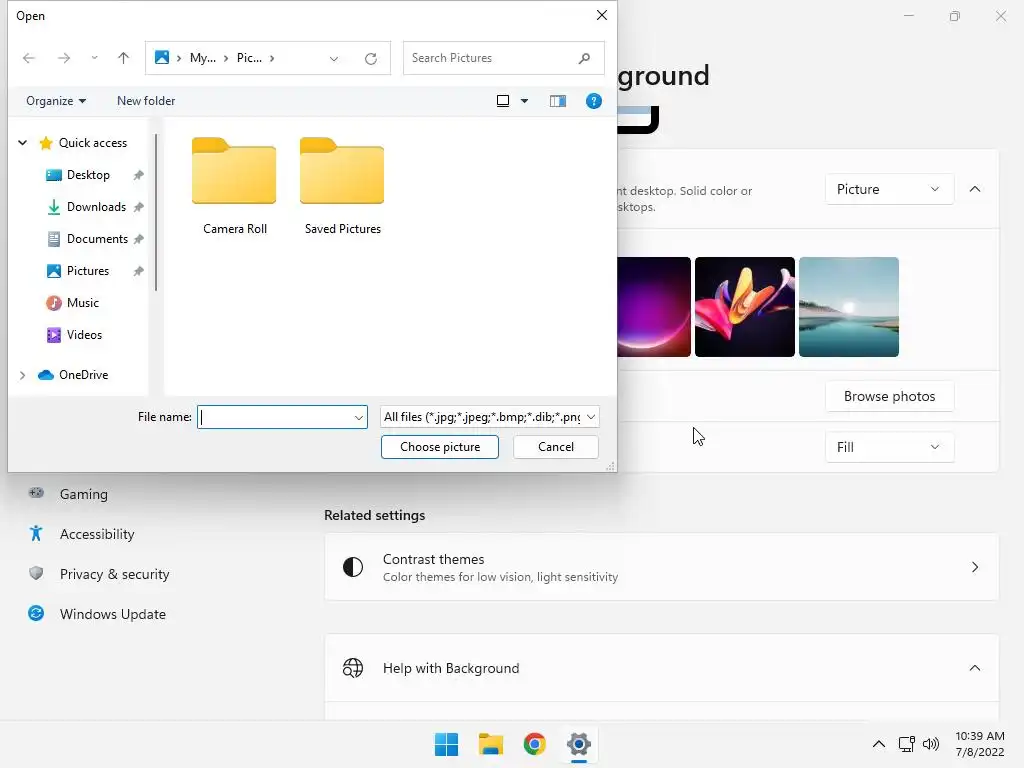The width and height of the screenshot is (1024, 768).
Task: Collapse the Quick access tree
Action: click(22, 142)
